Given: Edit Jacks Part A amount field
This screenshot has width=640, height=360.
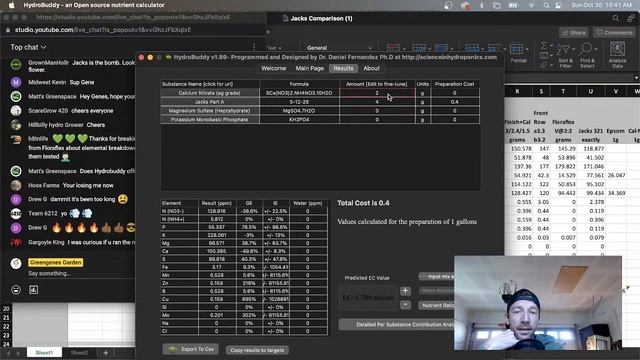Looking at the screenshot, I should [x=377, y=102].
